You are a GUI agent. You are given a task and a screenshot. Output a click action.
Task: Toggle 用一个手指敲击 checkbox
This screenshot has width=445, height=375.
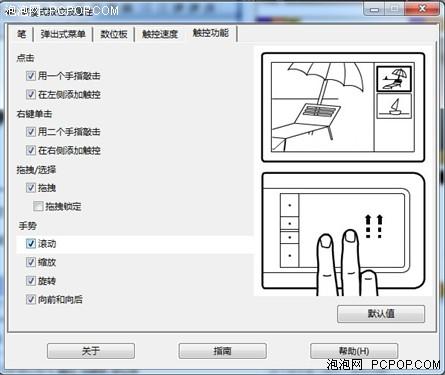(x=31, y=76)
